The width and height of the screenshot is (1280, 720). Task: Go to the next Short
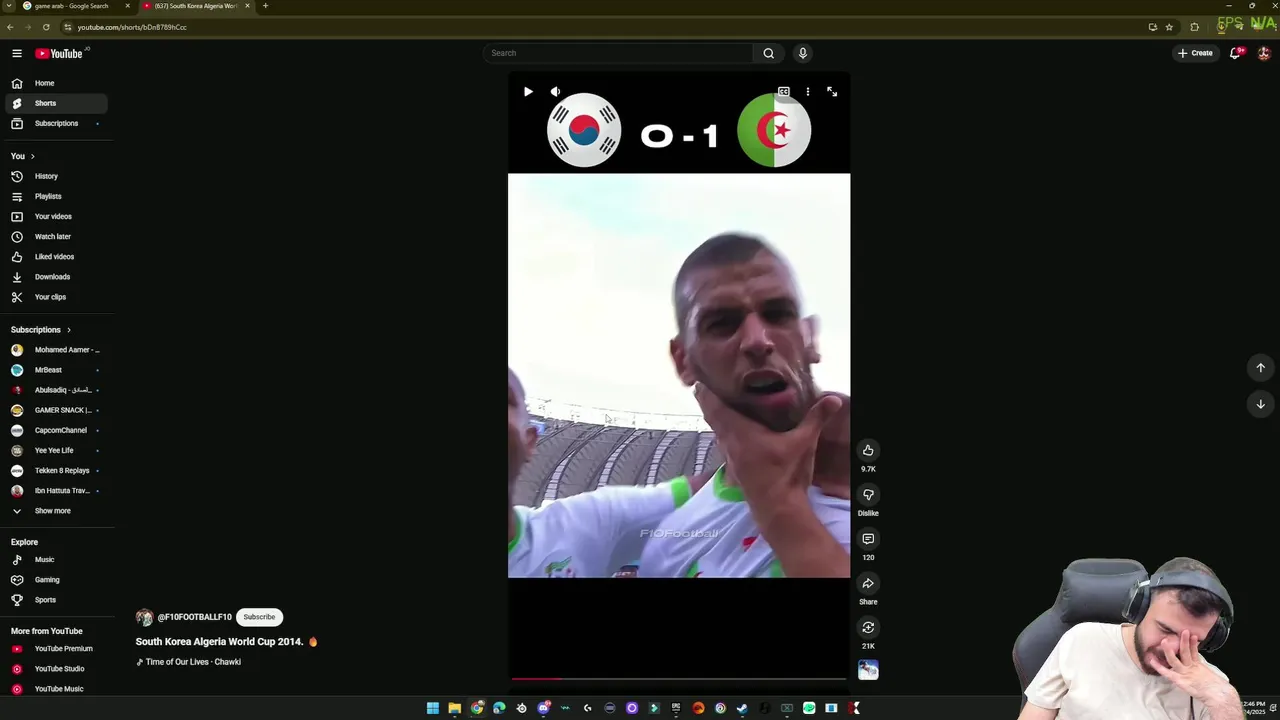point(1260,404)
